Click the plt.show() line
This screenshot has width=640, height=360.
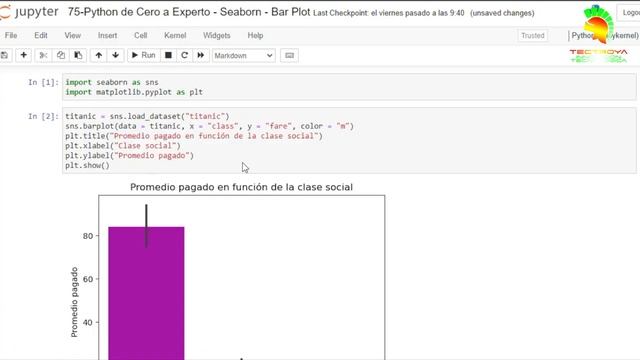tap(87, 165)
